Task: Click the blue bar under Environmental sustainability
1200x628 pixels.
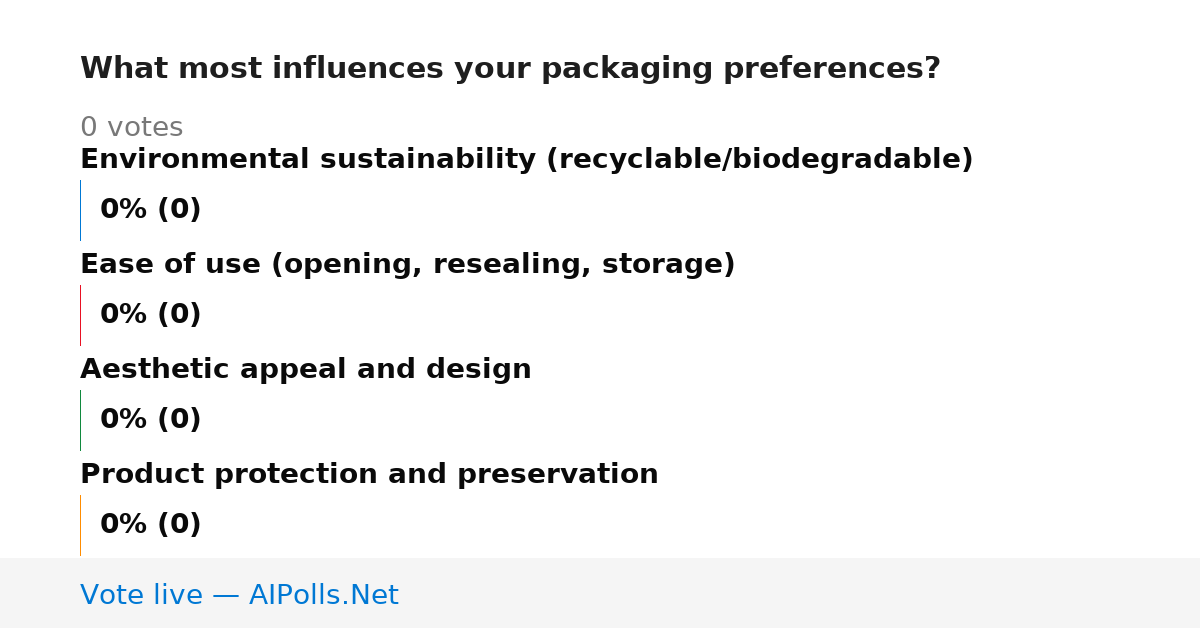Action: 80,210
